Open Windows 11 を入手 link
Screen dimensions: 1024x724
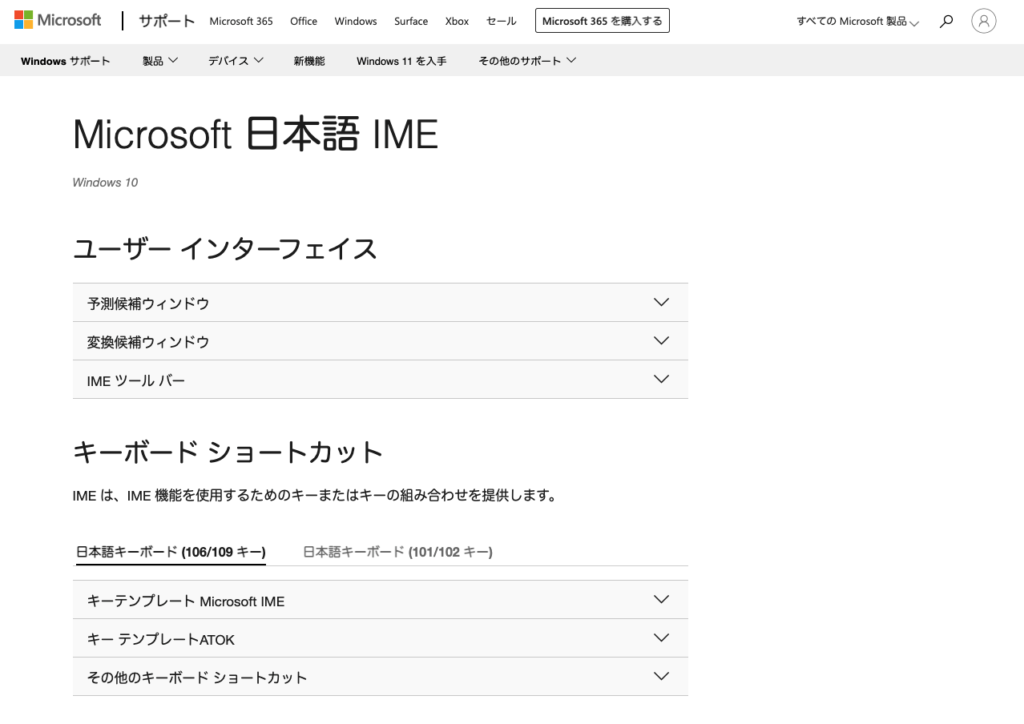(x=402, y=61)
